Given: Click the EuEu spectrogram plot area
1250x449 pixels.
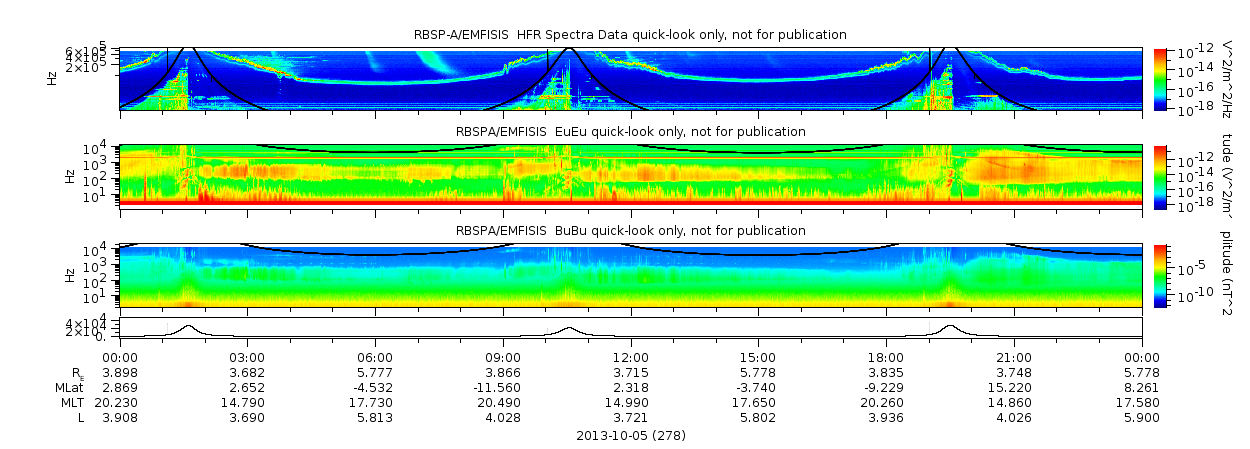Looking at the screenshot, I should [x=631, y=175].
